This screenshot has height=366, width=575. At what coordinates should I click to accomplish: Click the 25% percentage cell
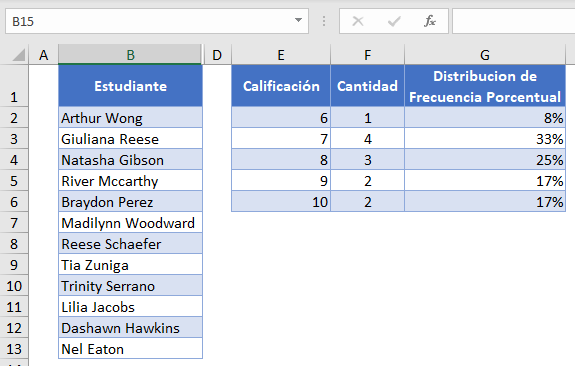click(485, 160)
